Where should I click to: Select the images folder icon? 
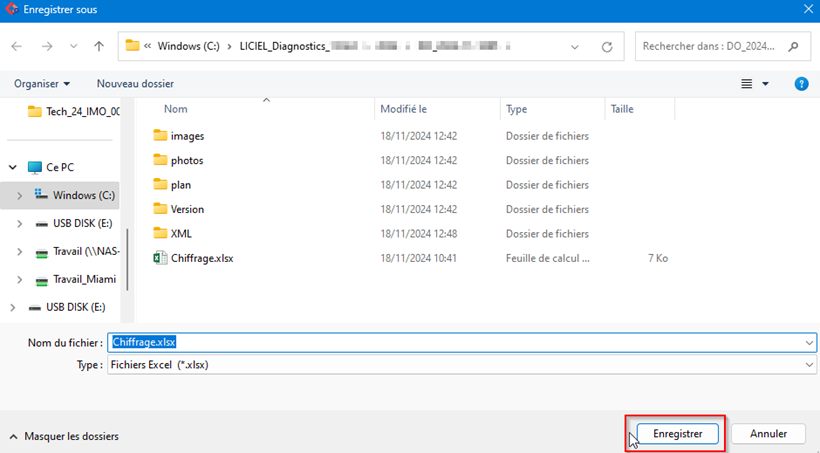[x=160, y=135]
